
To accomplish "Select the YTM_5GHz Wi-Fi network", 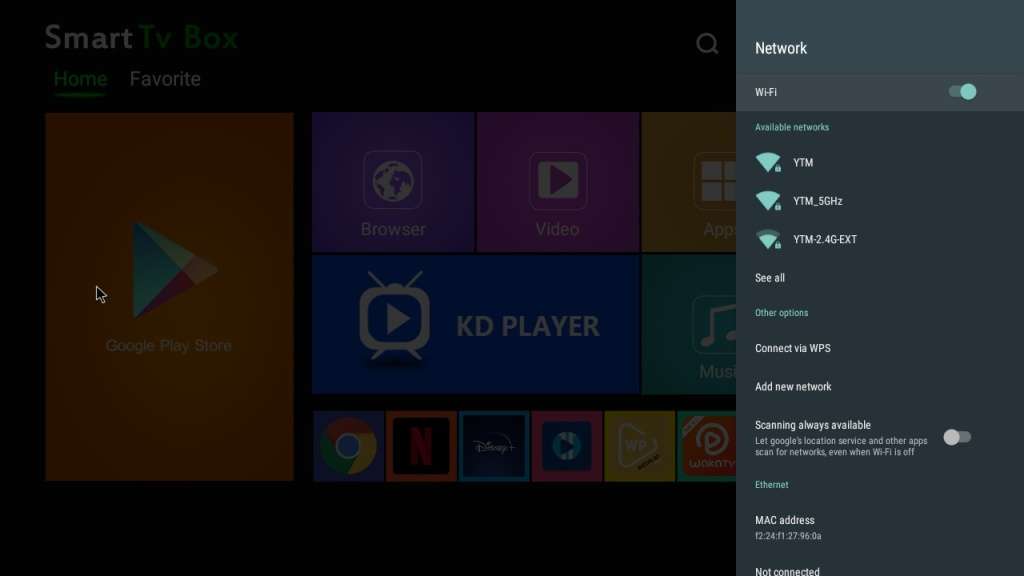I will [x=817, y=201].
